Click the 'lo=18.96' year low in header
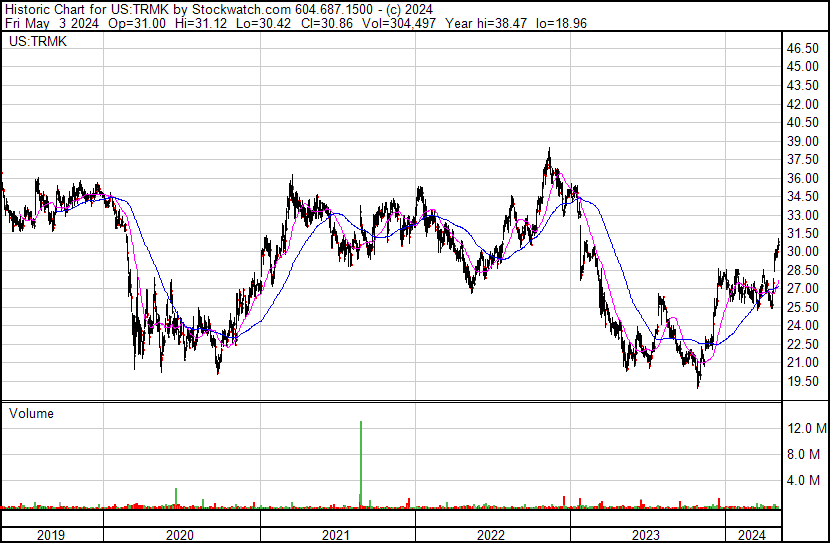This screenshot has width=830, height=543. click(x=561, y=23)
